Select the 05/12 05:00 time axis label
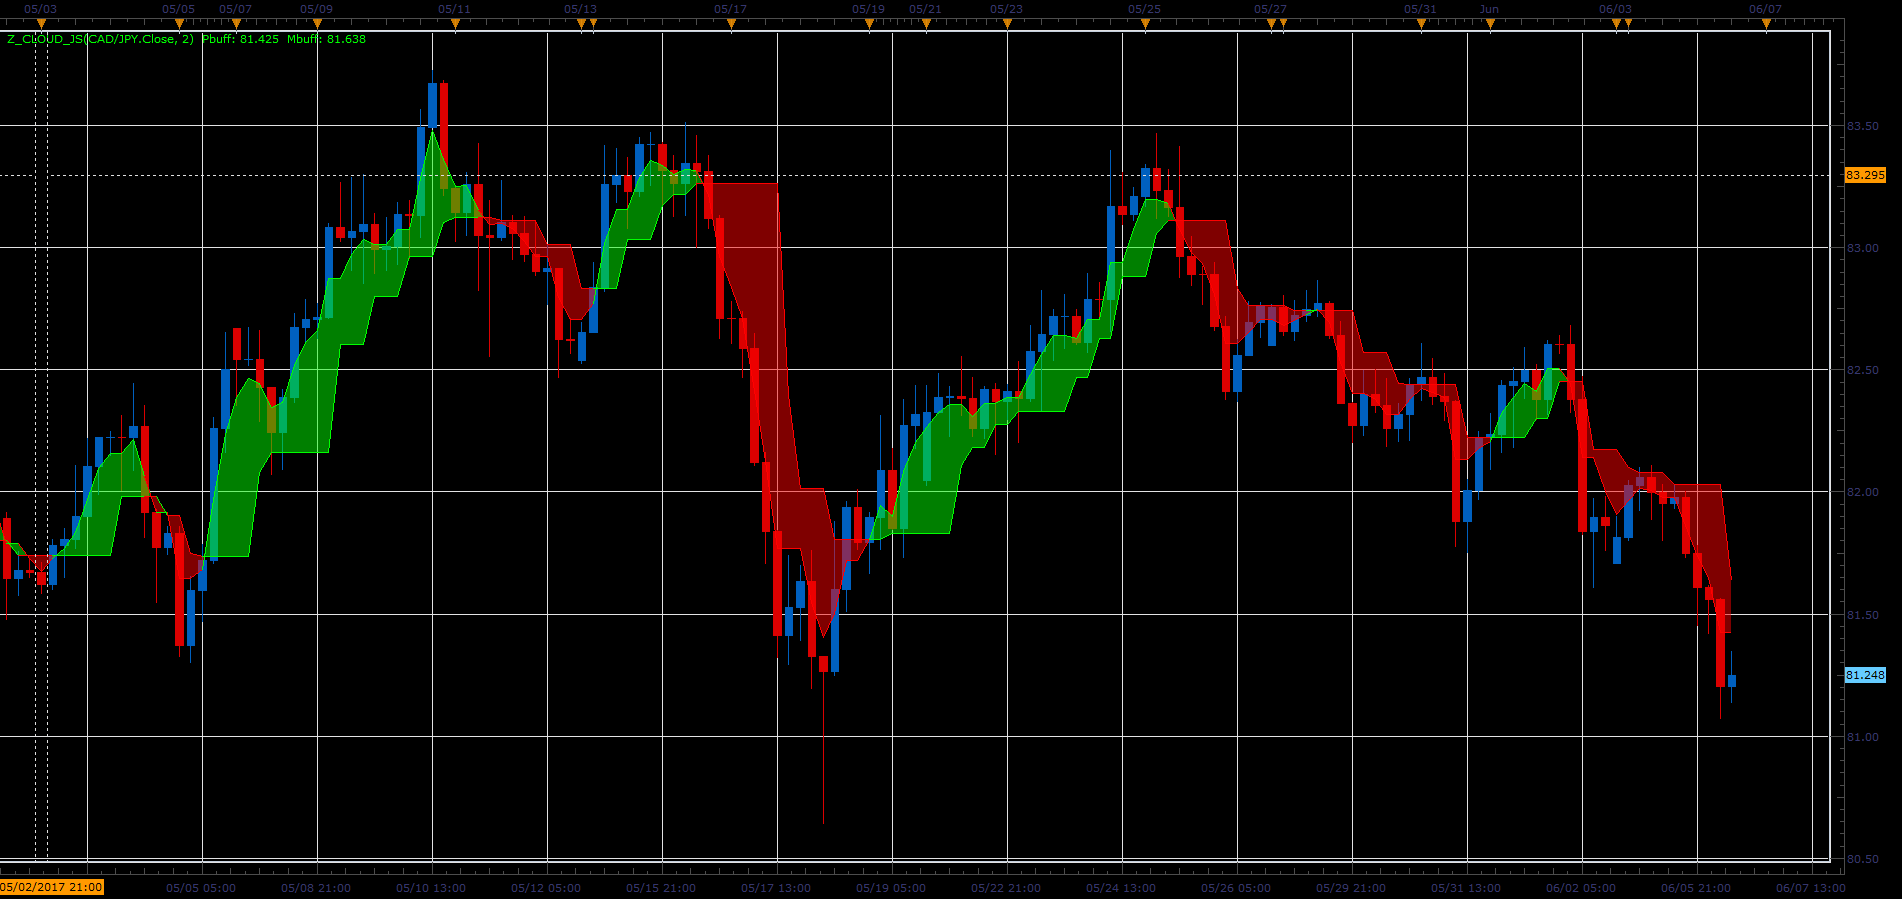The image size is (1902, 899). 546,888
